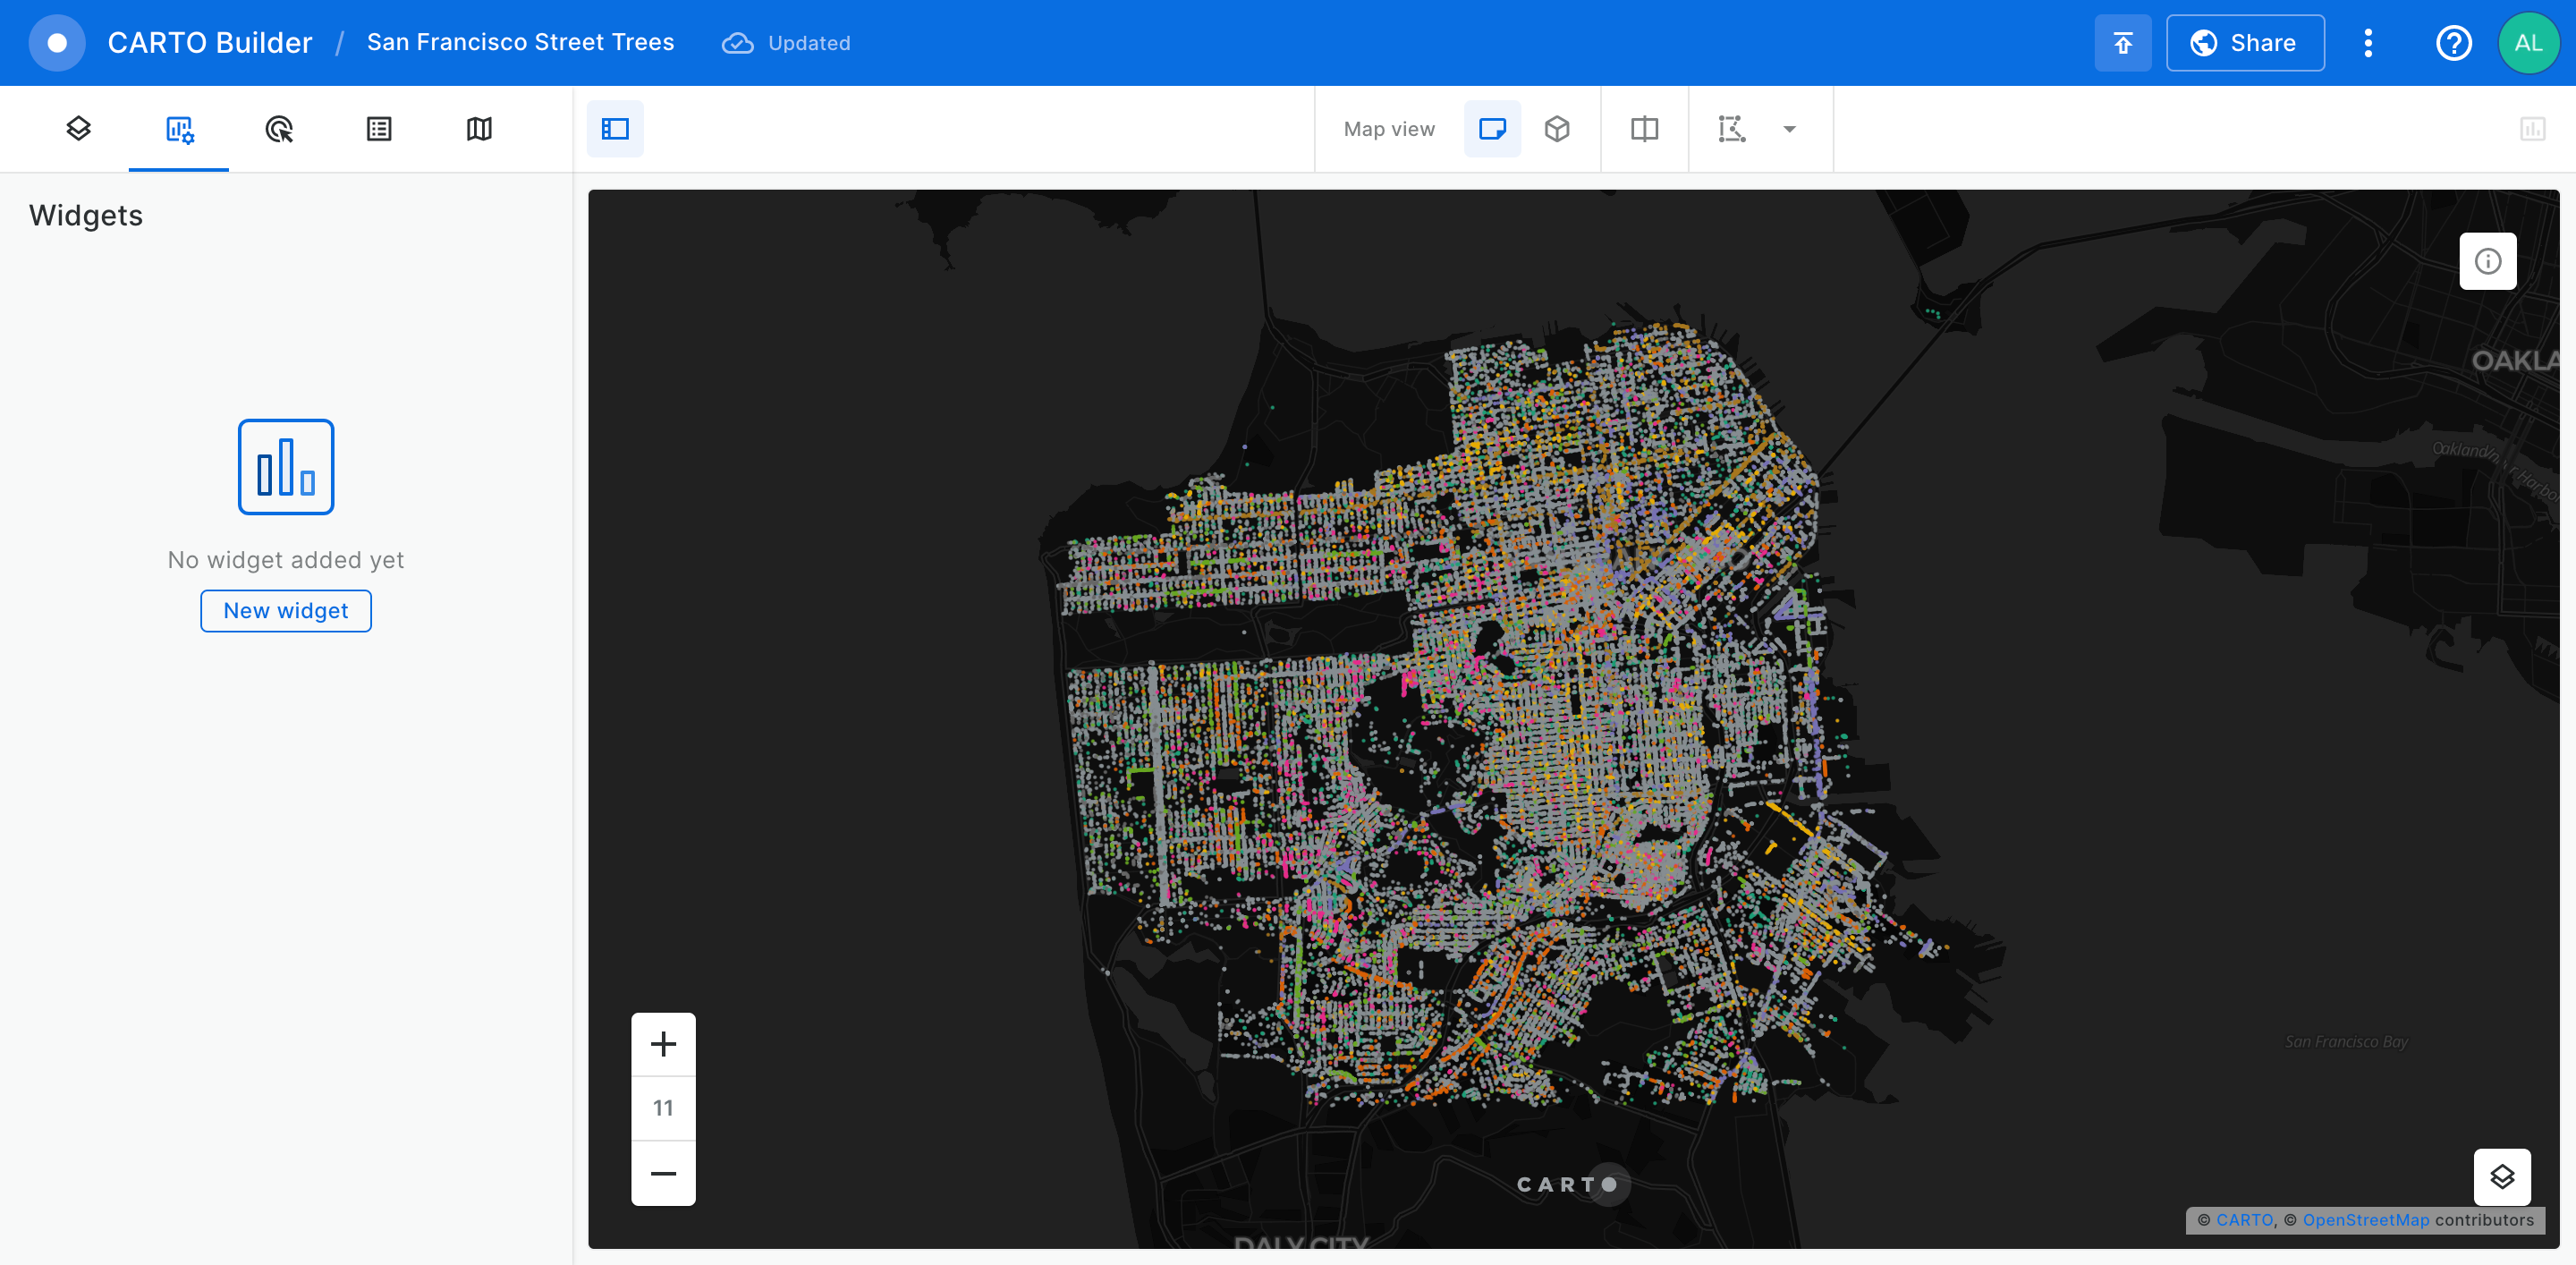The height and width of the screenshot is (1265, 2576).
Task: Switch to 3D map view
Action: (x=1557, y=129)
